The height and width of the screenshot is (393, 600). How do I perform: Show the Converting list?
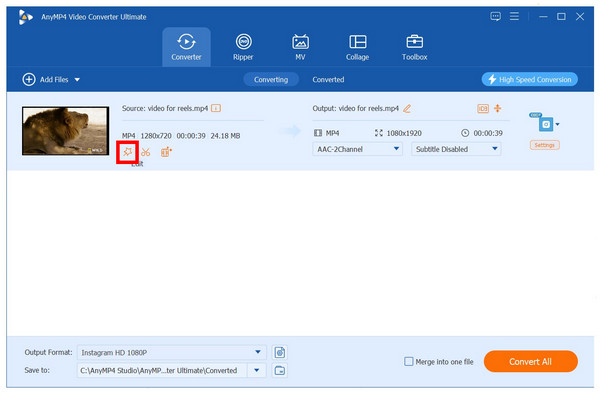point(271,80)
